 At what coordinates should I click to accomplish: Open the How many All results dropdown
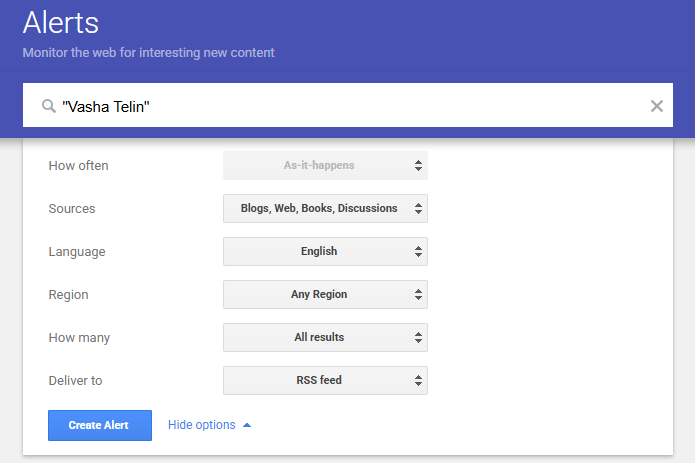(325, 338)
